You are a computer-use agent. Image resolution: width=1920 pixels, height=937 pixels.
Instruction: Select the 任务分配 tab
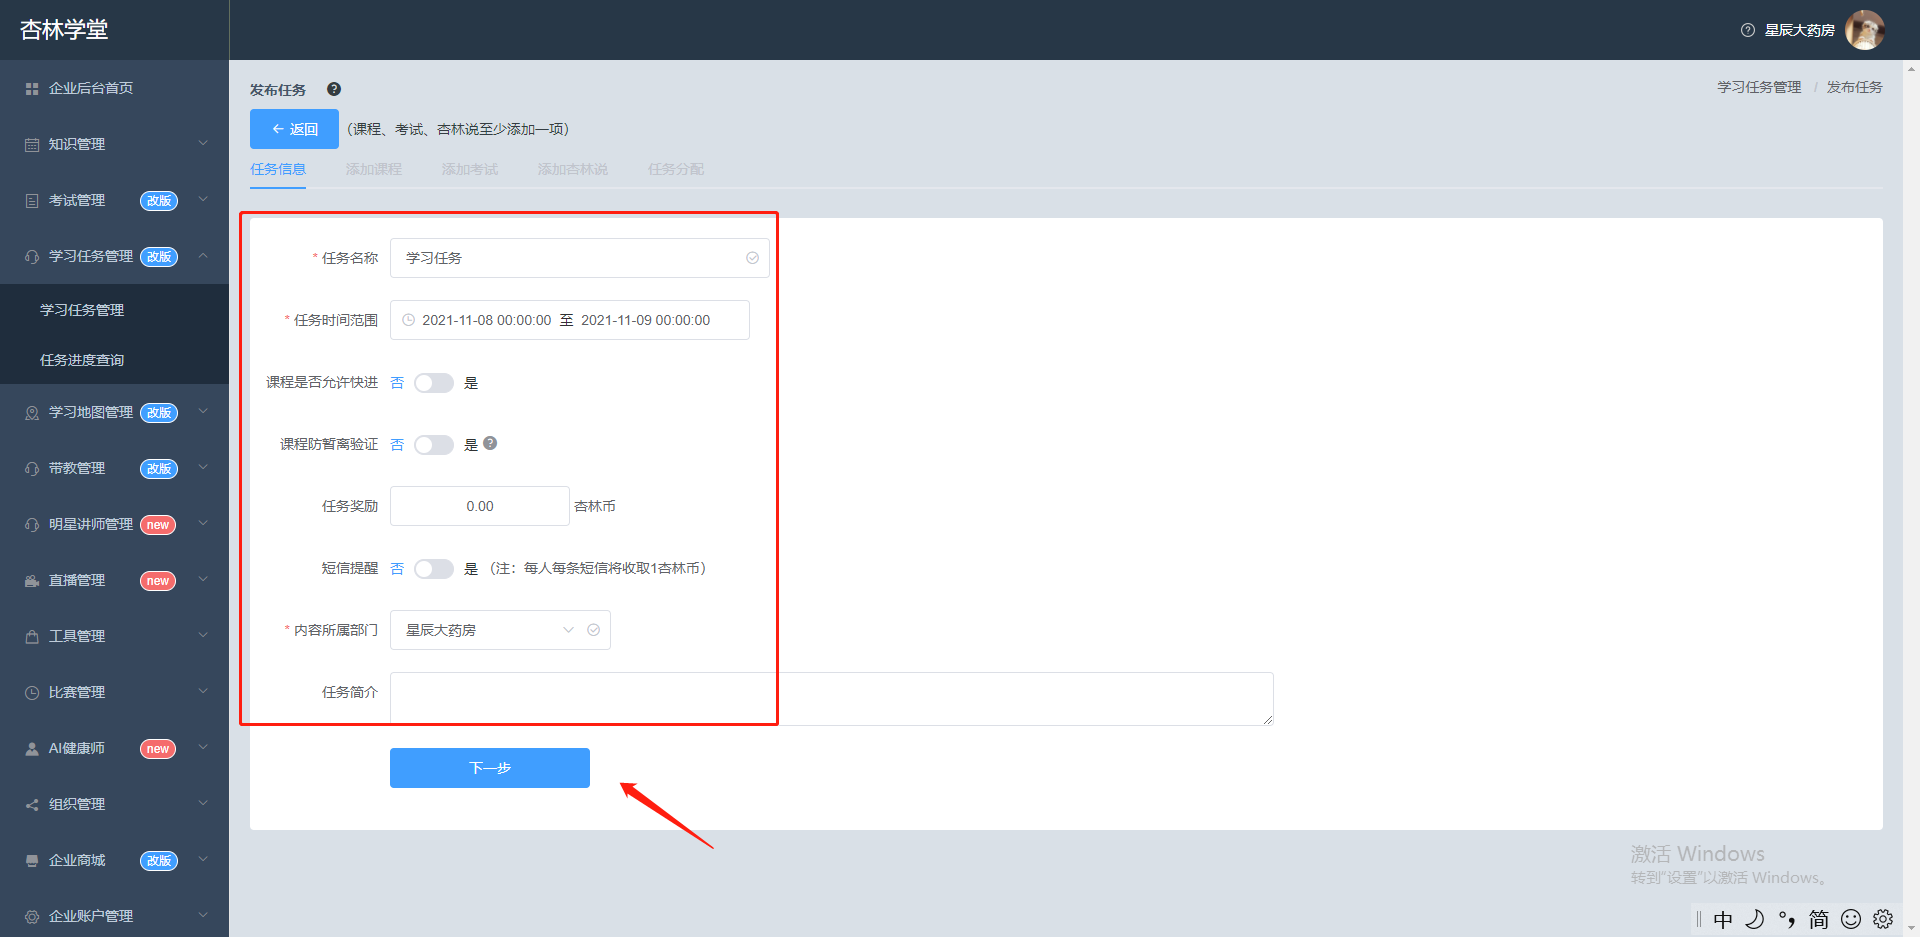point(676,169)
